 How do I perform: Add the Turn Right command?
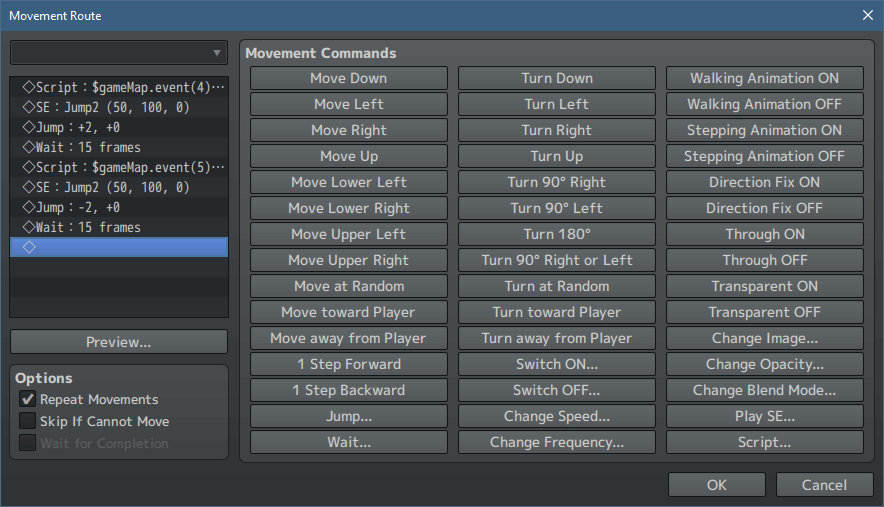pyautogui.click(x=557, y=130)
